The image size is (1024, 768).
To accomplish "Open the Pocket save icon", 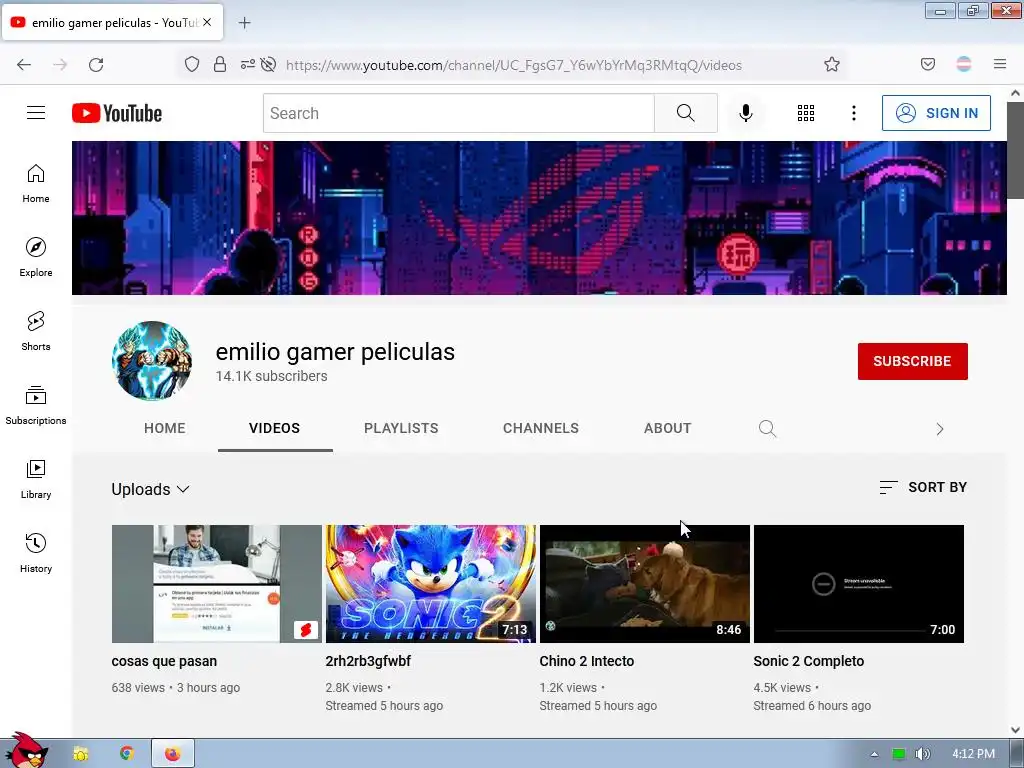I will [928, 64].
